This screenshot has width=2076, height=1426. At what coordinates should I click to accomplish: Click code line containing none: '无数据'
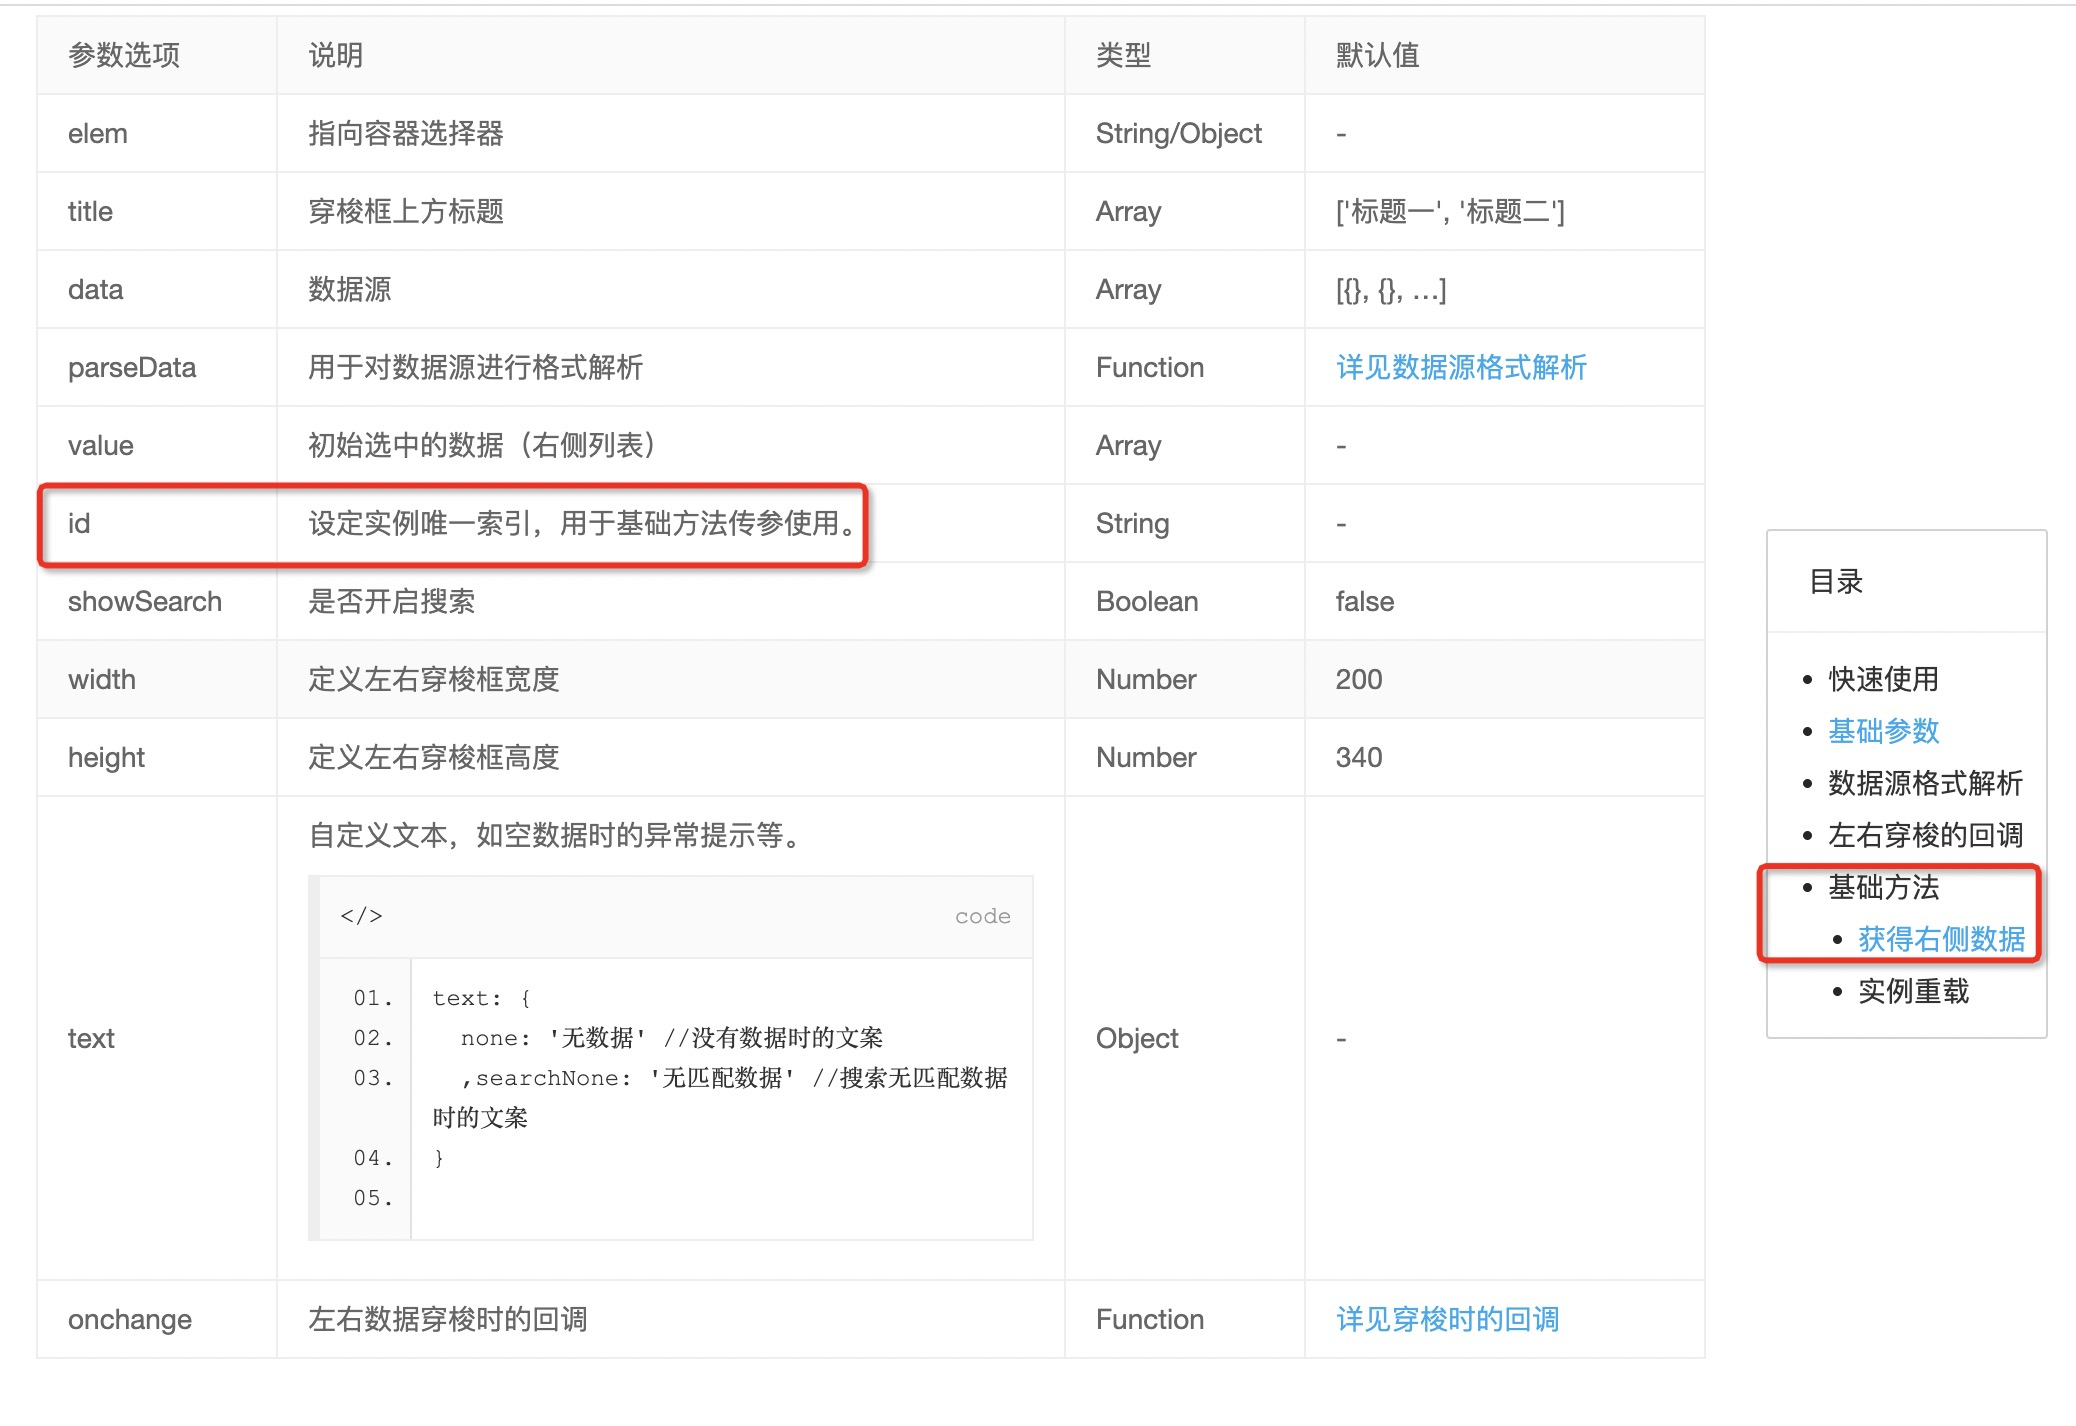point(671,1038)
